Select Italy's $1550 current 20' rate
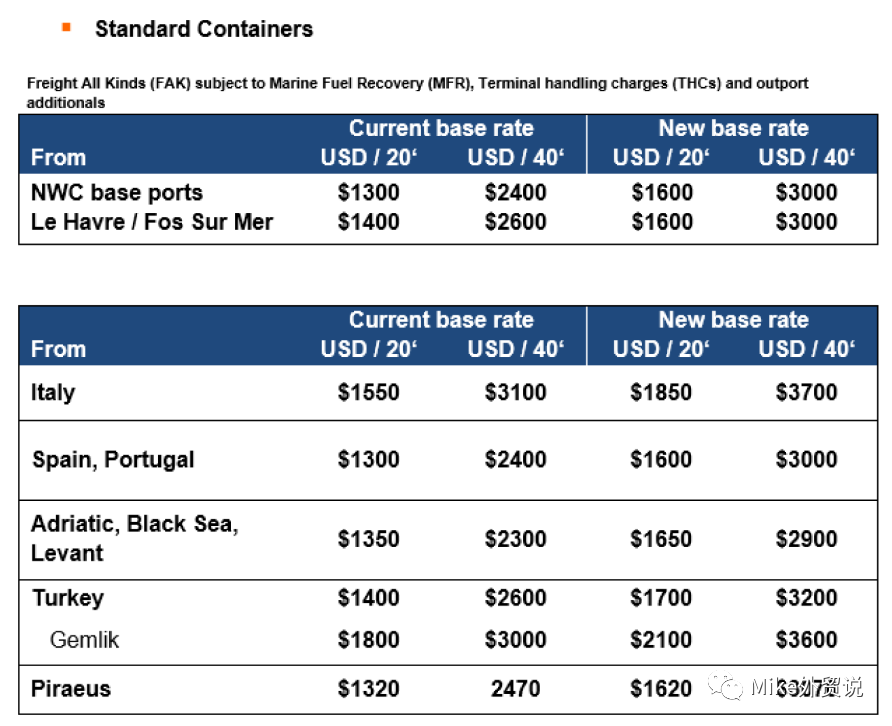Image resolution: width=892 pixels, height=726 pixels. tap(368, 392)
